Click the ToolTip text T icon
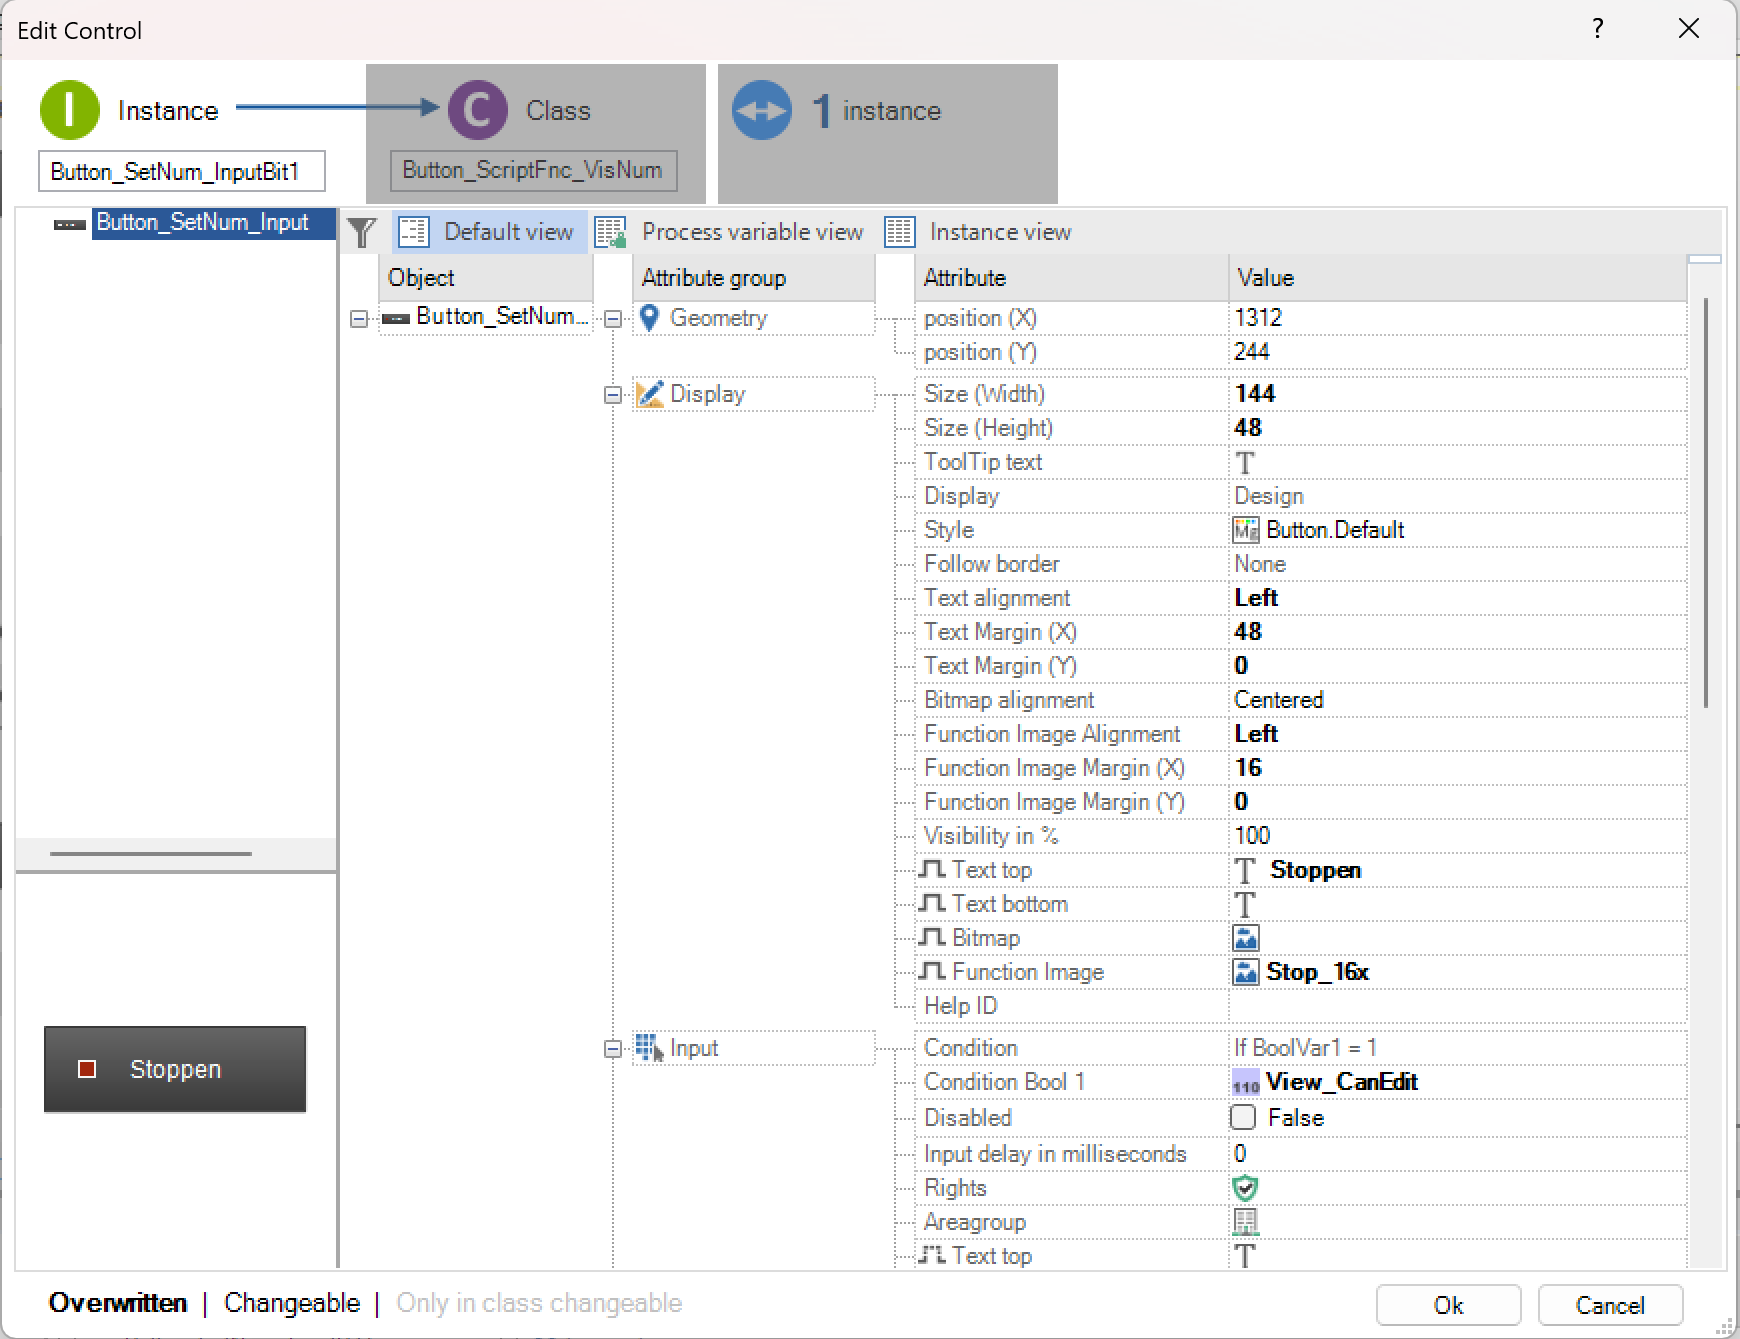Screen dimensions: 1740x1339 click(x=1245, y=463)
